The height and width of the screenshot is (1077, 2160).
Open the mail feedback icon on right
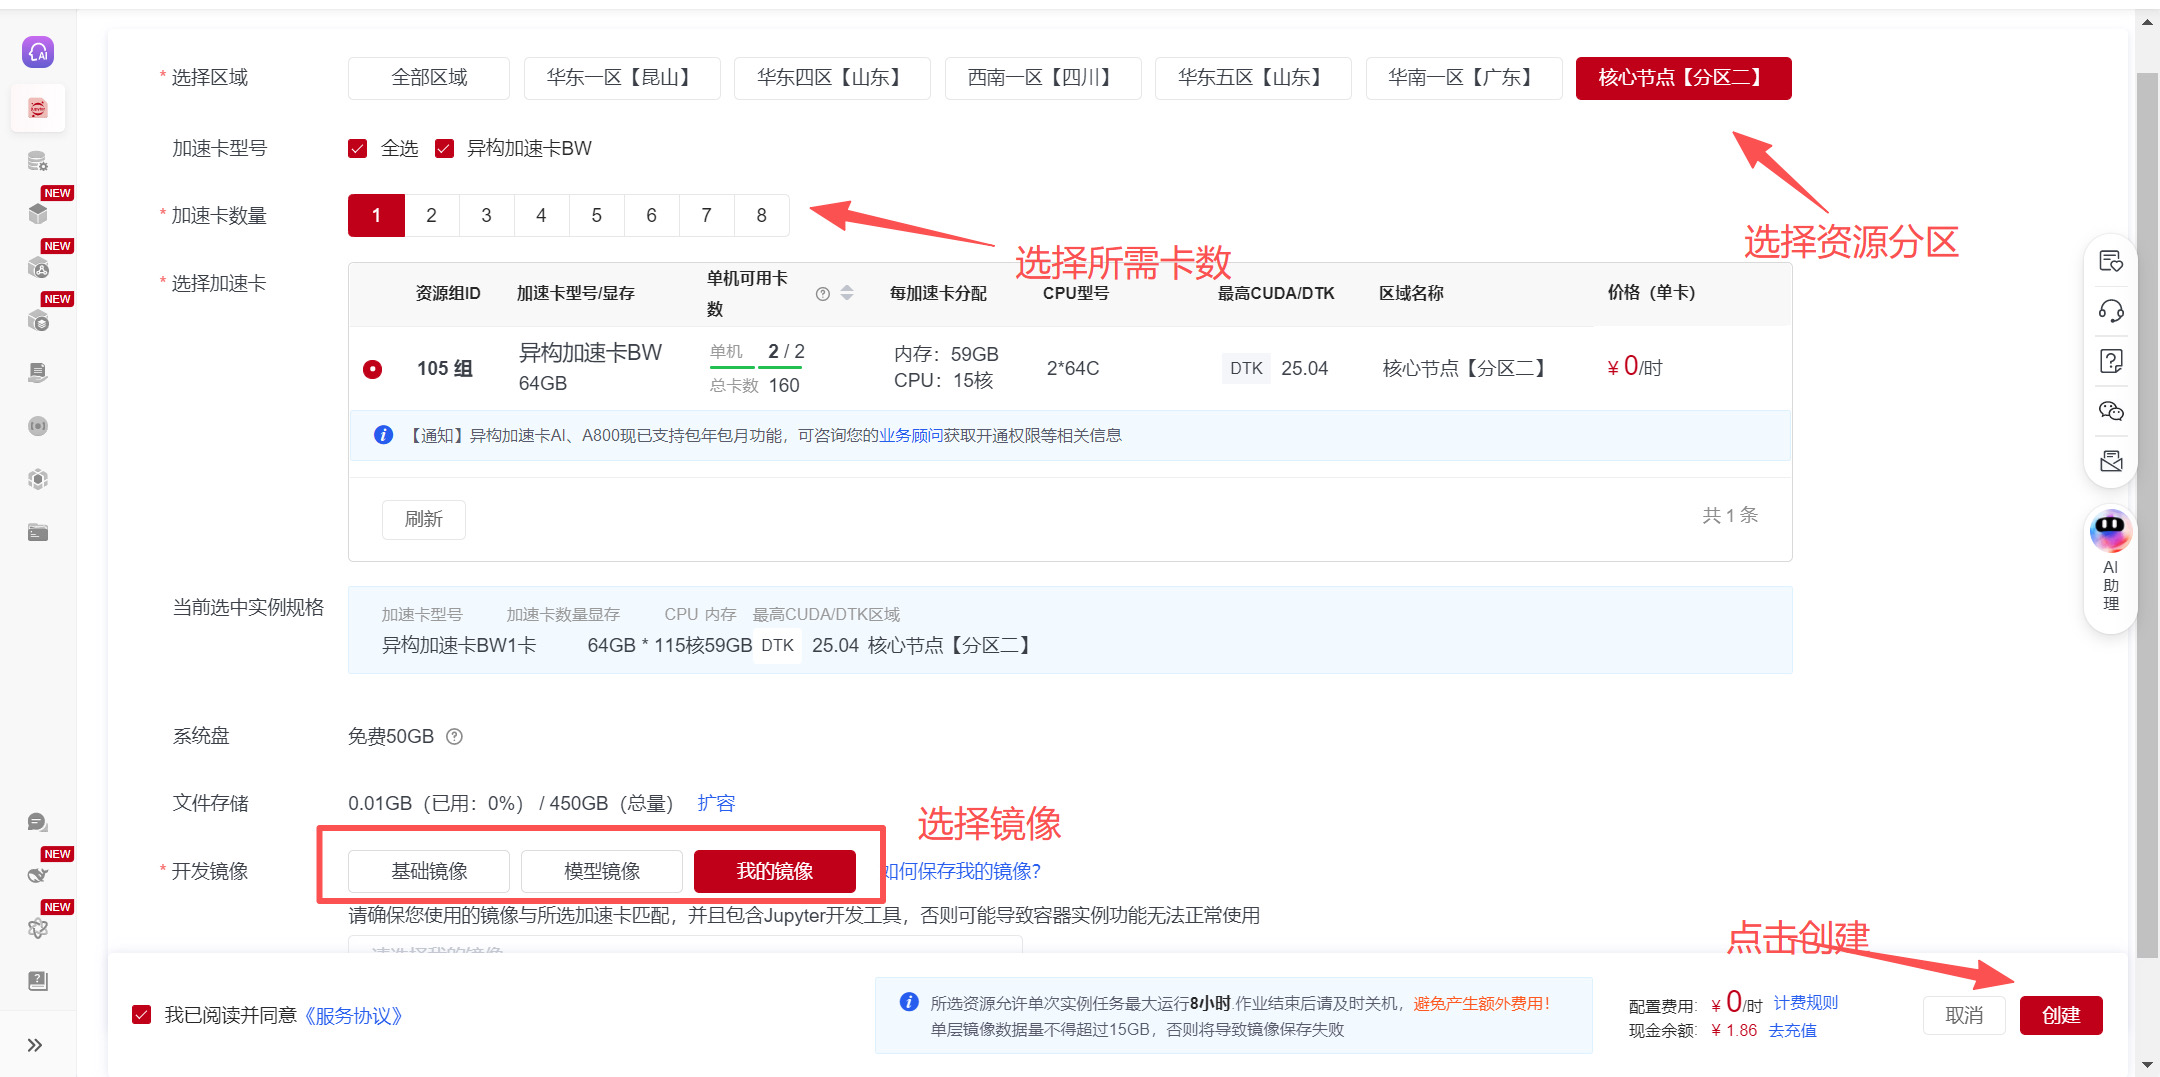tap(2111, 461)
